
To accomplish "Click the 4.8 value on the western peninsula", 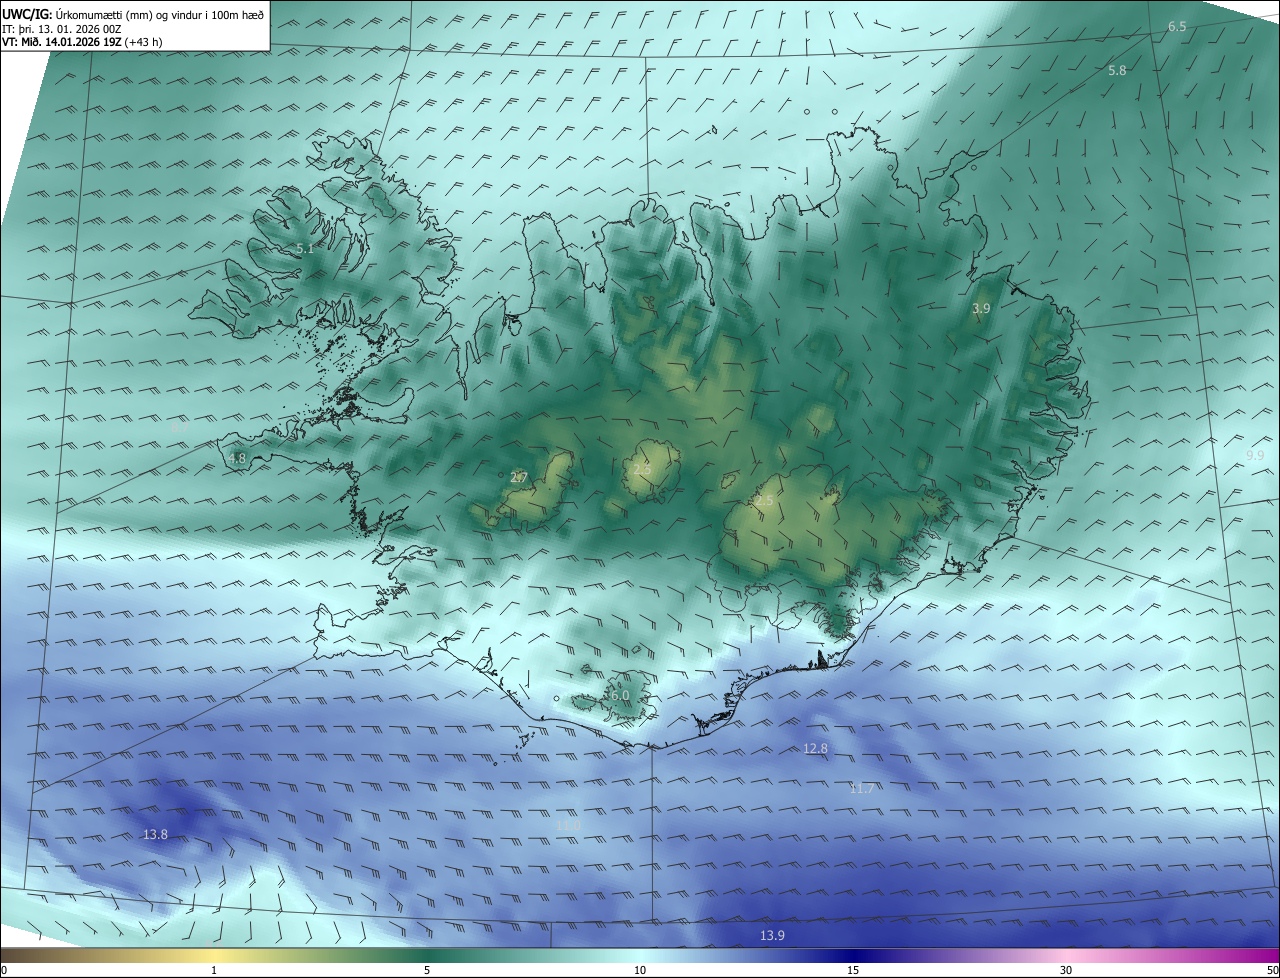I will click(237, 459).
